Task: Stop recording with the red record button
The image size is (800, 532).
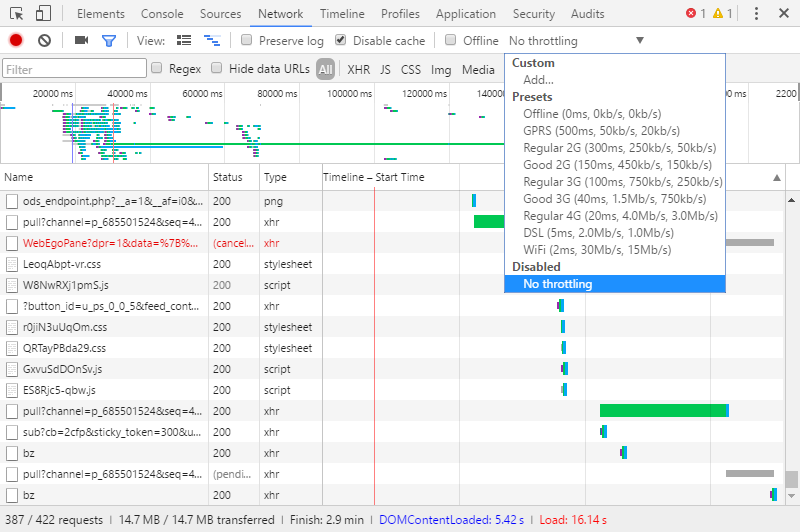Action: pos(16,41)
